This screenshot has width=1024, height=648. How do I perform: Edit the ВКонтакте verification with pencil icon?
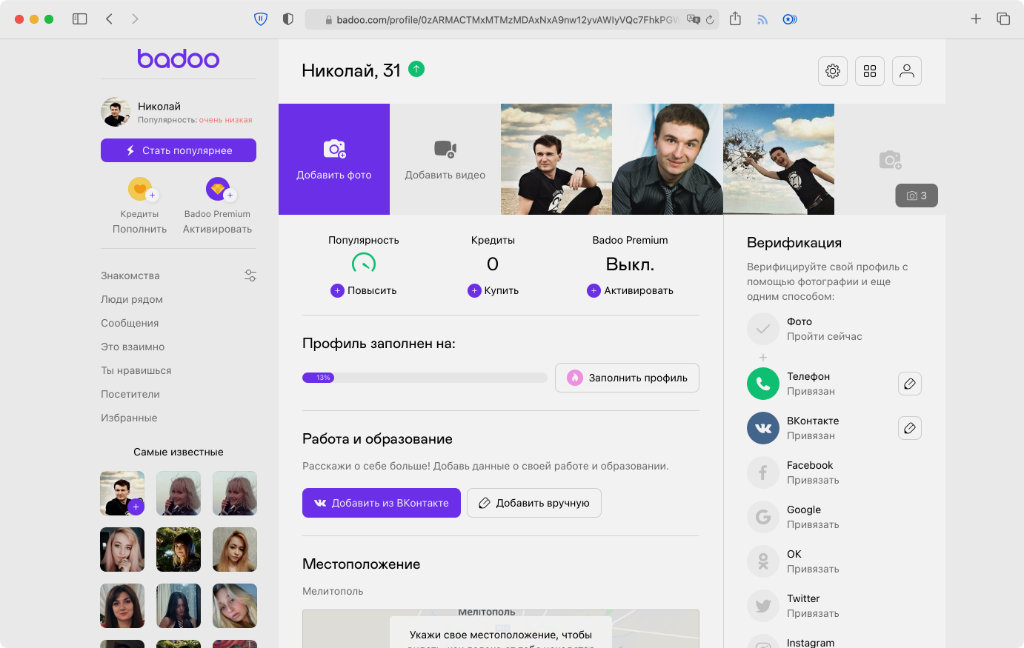[x=909, y=428]
